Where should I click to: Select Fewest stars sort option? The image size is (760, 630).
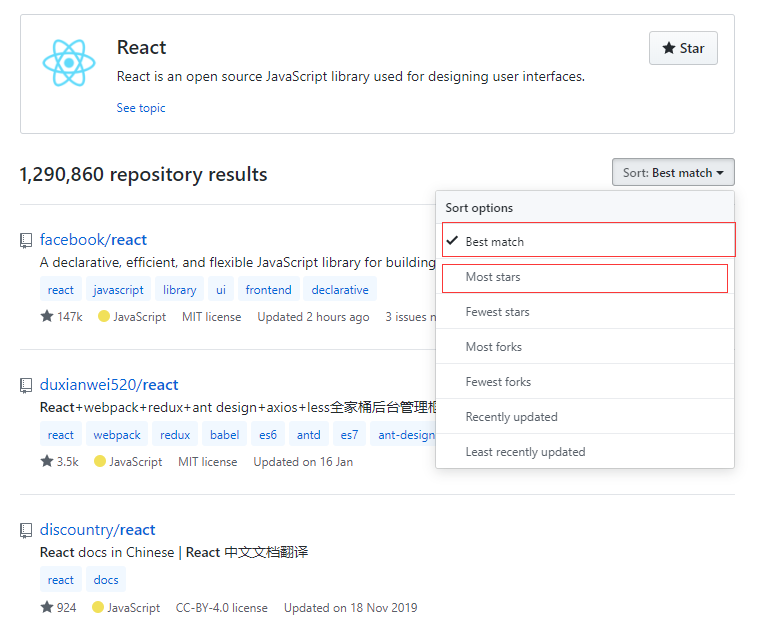pyautogui.click(x=585, y=312)
